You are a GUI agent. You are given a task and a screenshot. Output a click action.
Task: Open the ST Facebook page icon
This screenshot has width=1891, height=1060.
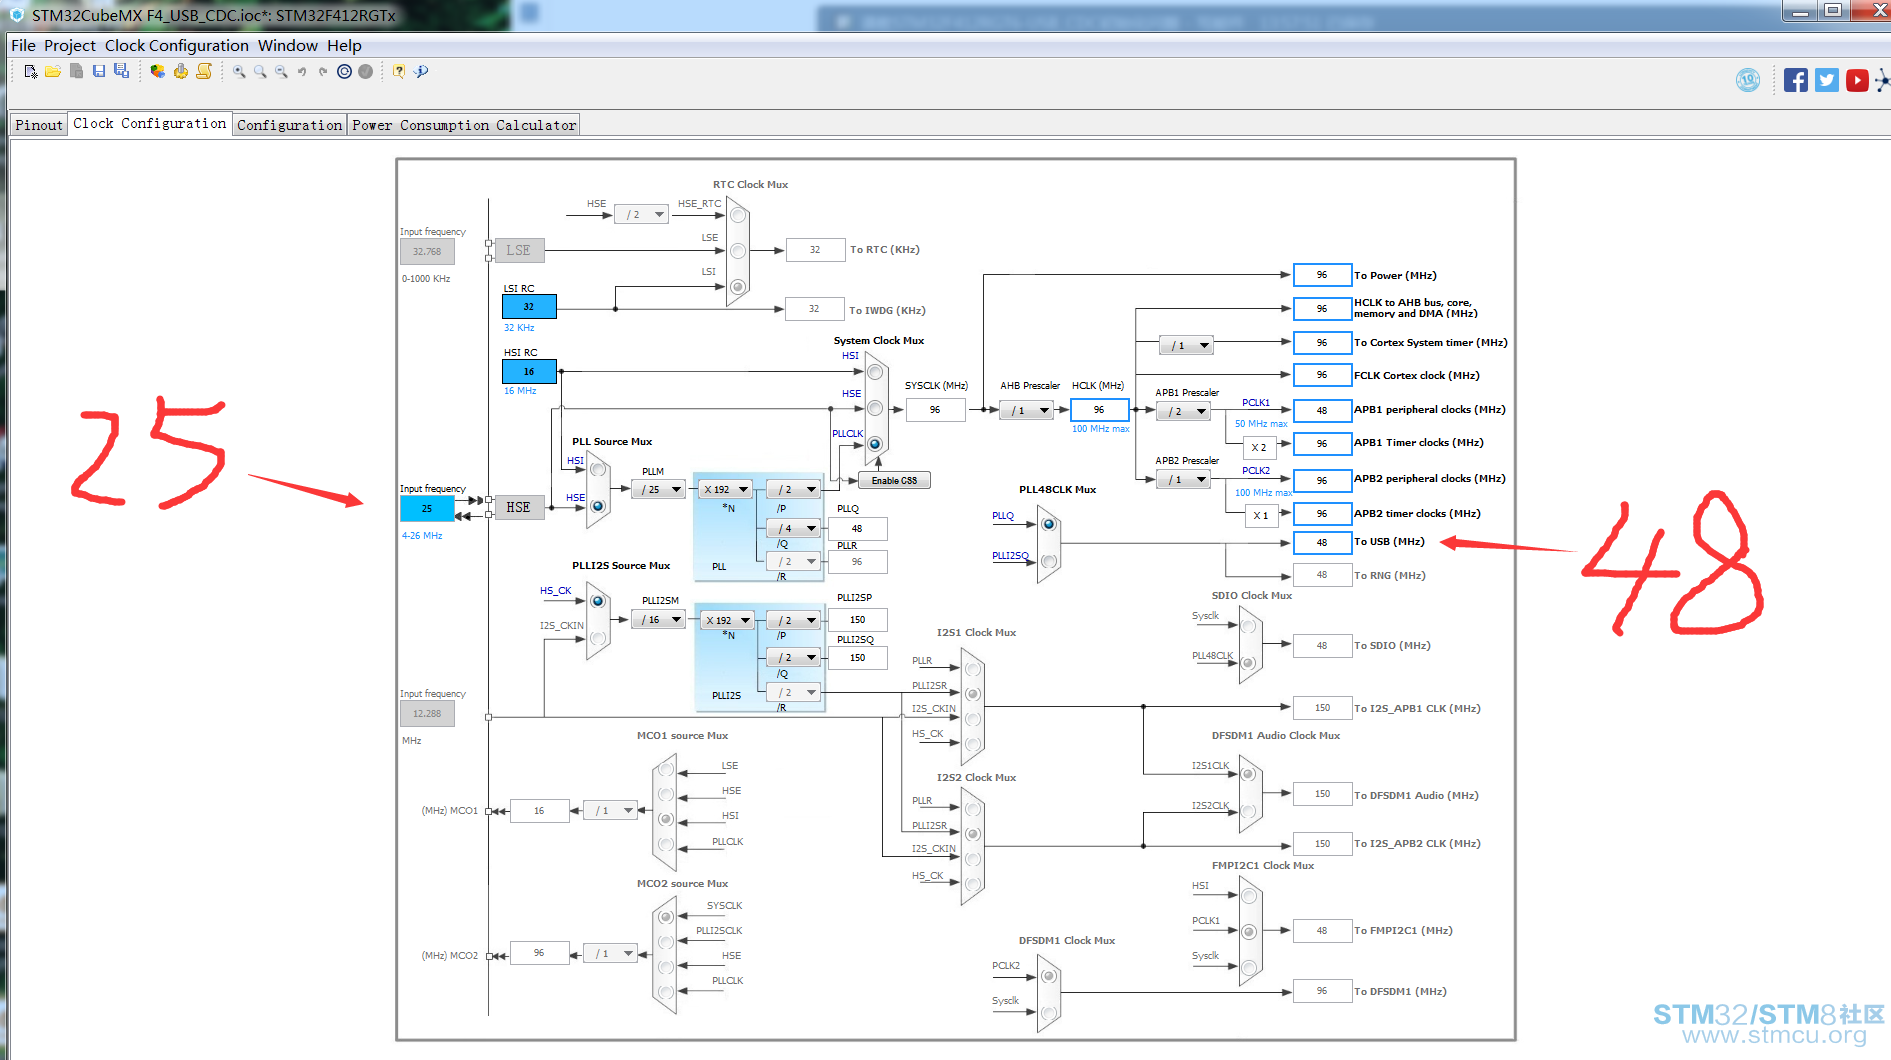point(1796,81)
